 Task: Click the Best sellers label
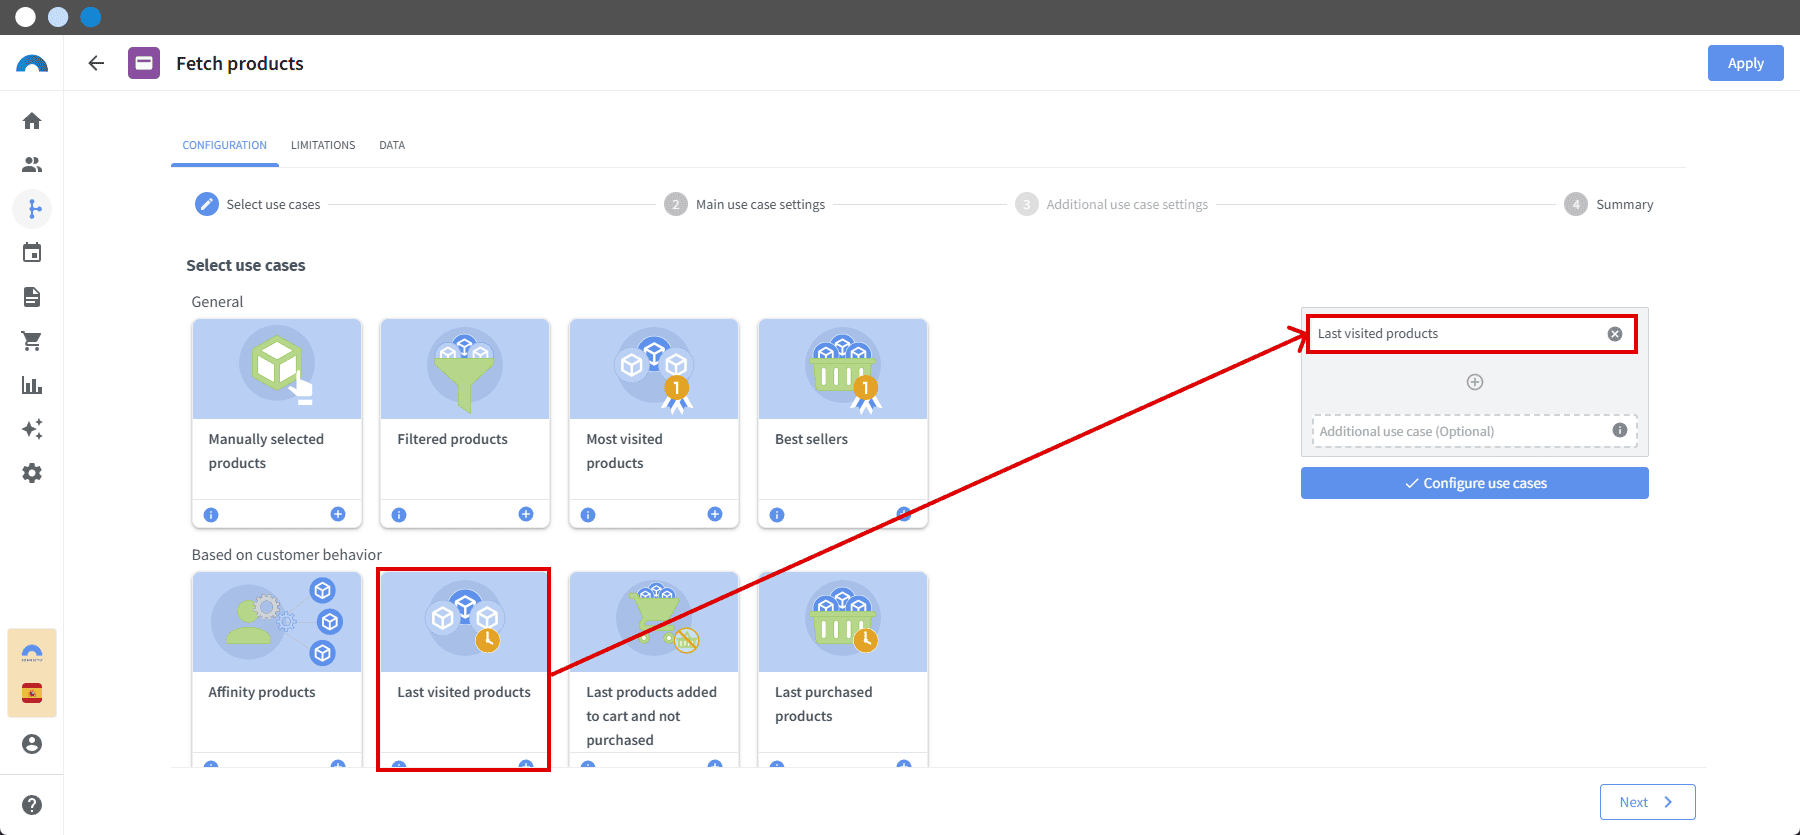[x=811, y=439]
